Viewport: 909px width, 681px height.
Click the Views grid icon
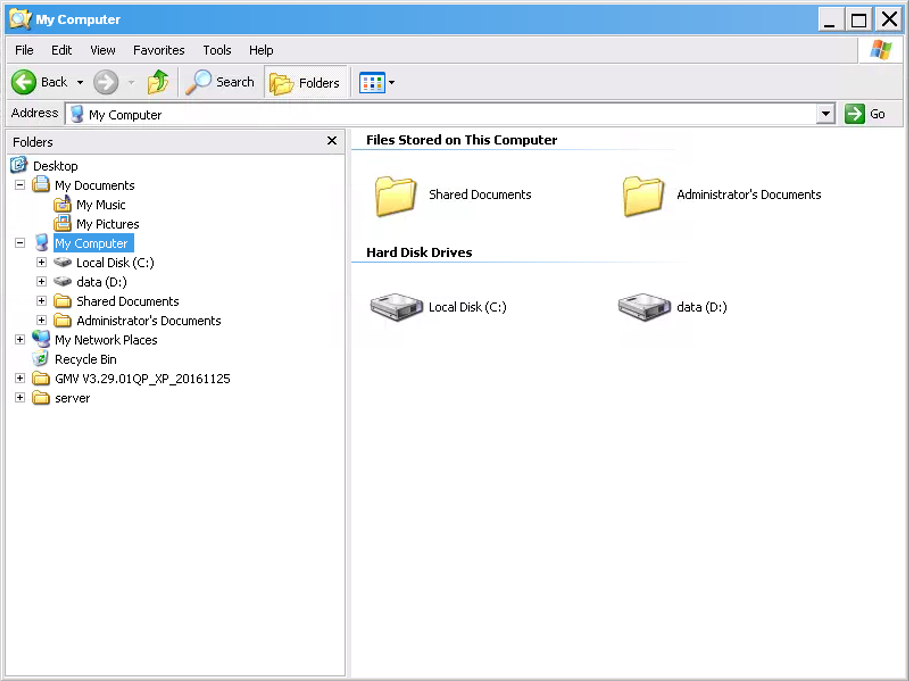372,83
